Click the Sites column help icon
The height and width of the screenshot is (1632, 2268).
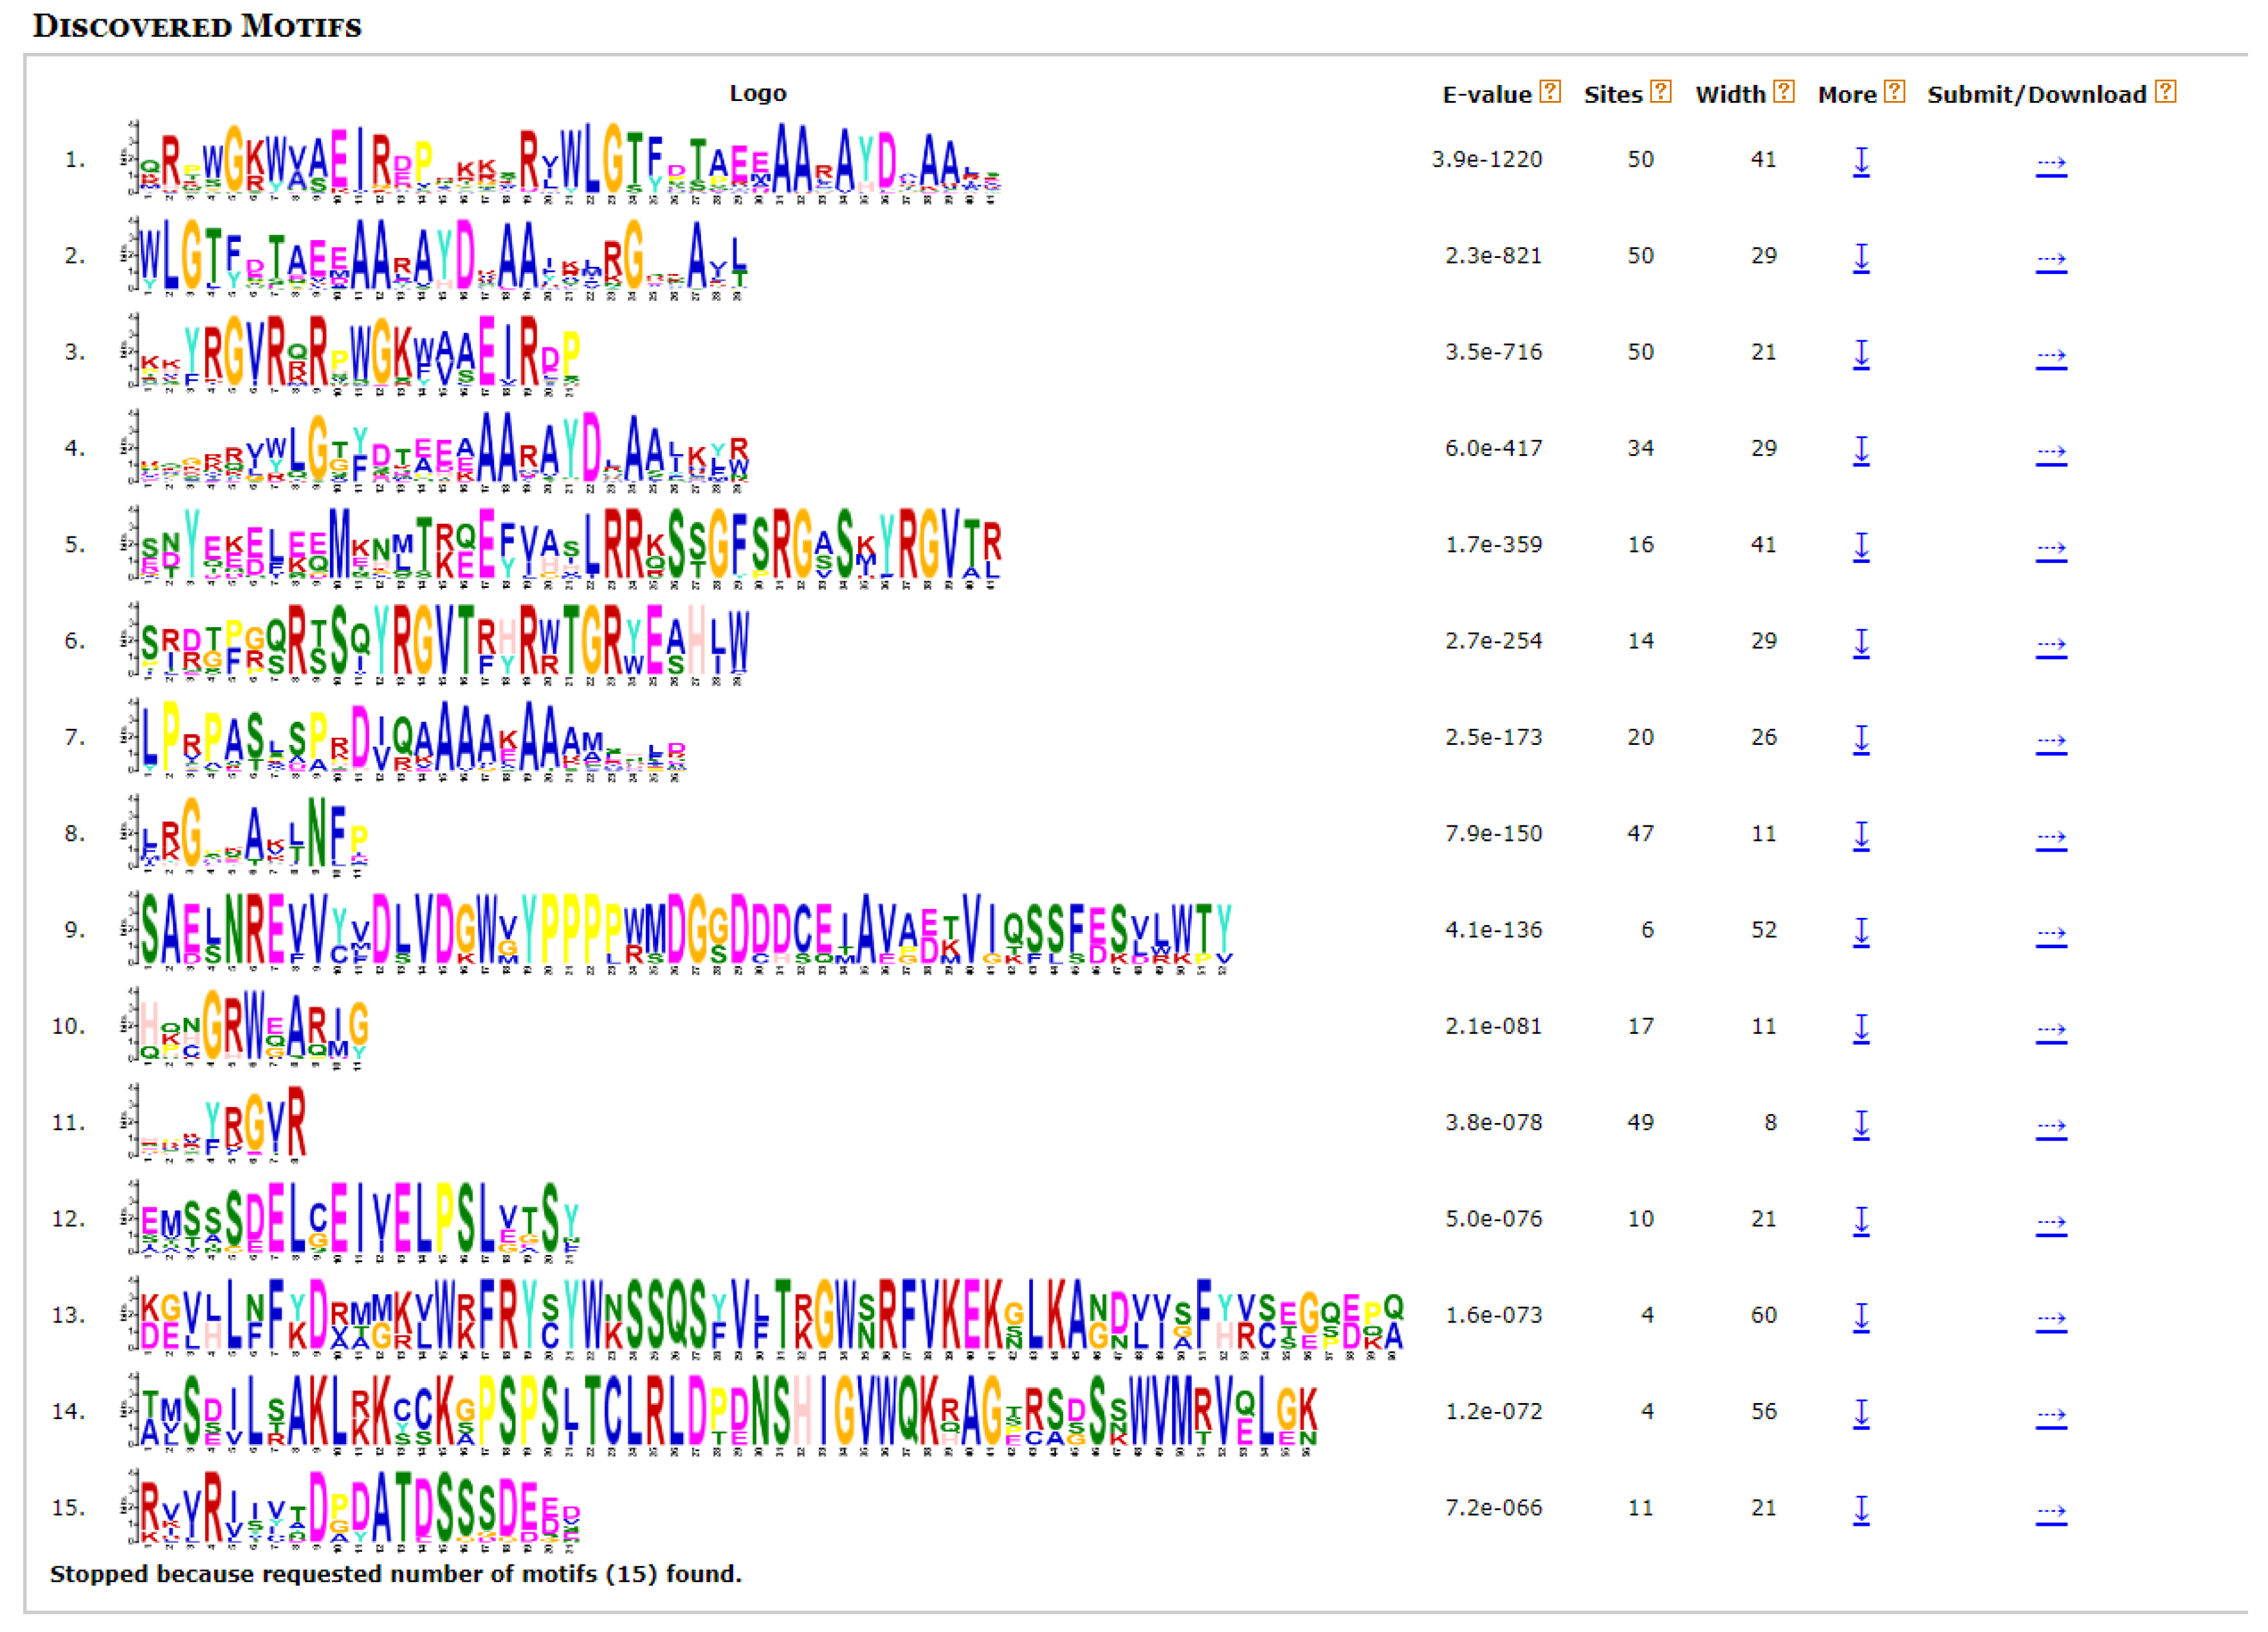(1661, 92)
